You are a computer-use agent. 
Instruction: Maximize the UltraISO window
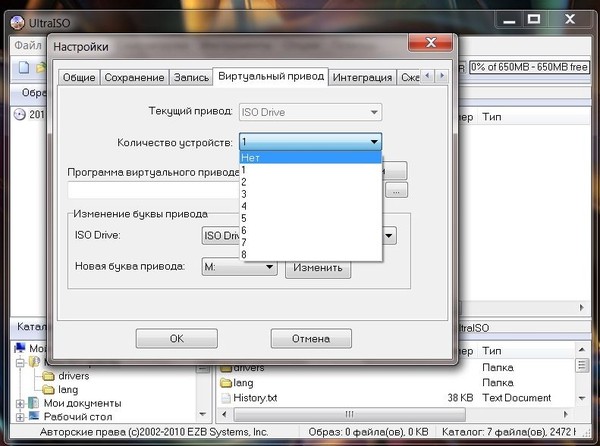534,20
